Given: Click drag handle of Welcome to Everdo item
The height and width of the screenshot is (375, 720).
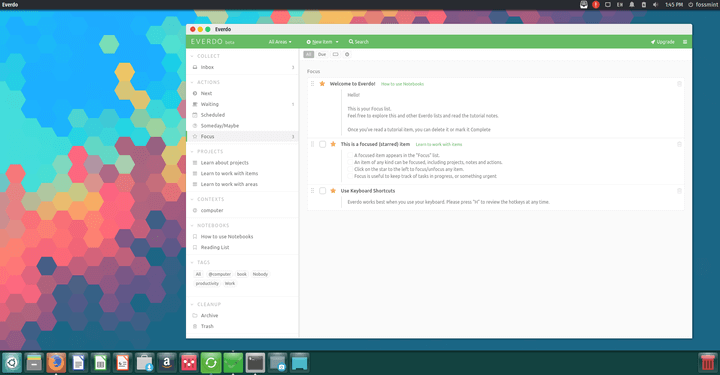Looking at the screenshot, I should pyautogui.click(x=312, y=84).
